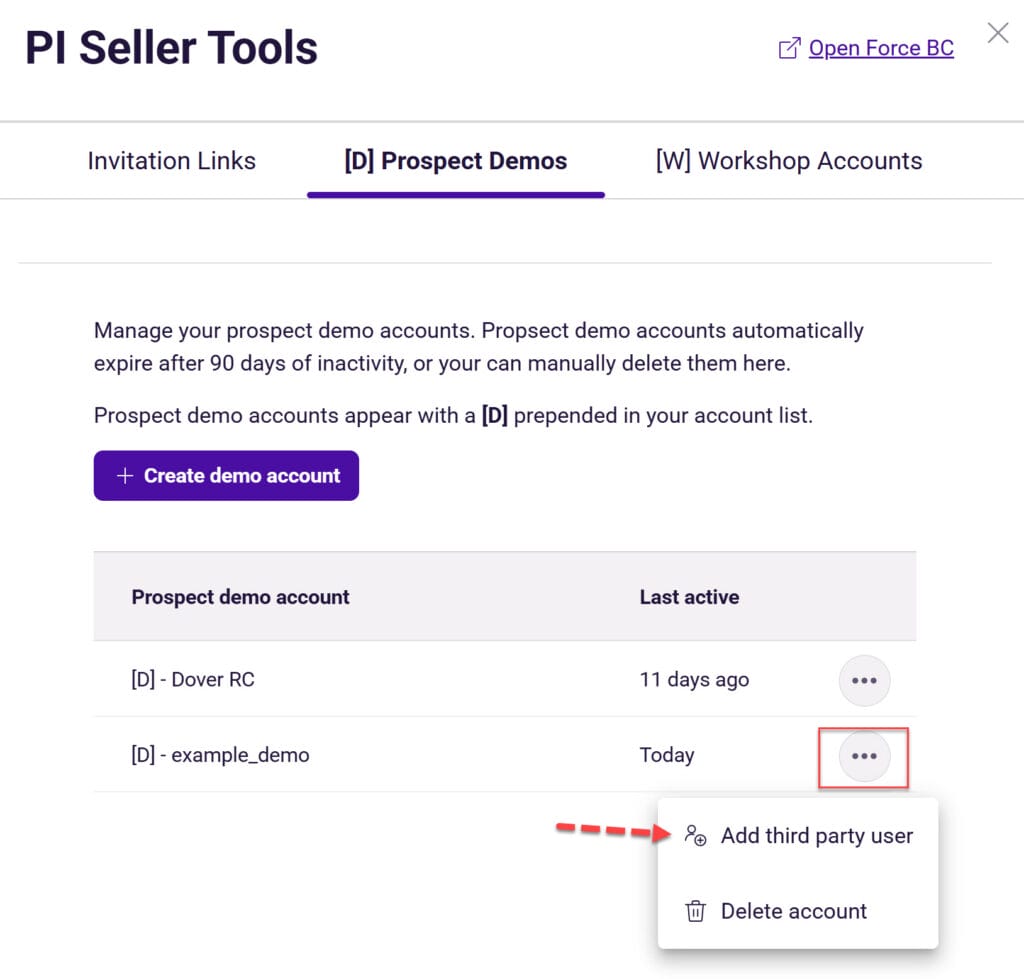Viewport: 1024px width, 979px height.
Task: Click the "Today" last active cell
Action: point(667,755)
